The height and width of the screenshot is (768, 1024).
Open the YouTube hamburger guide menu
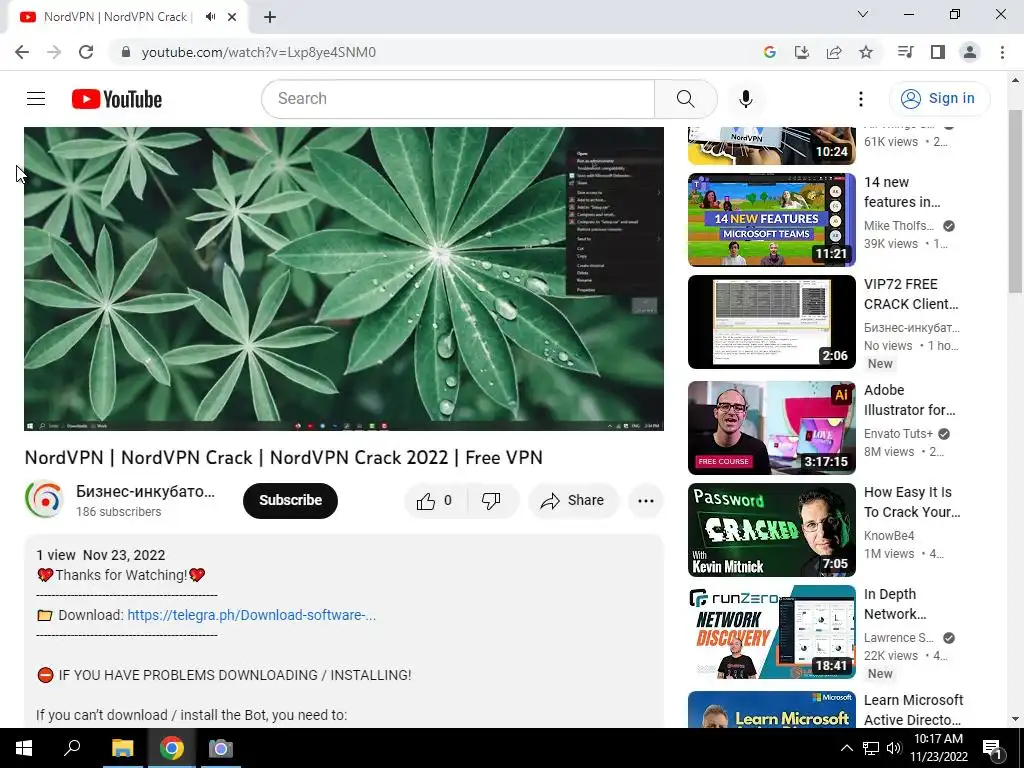point(36,99)
